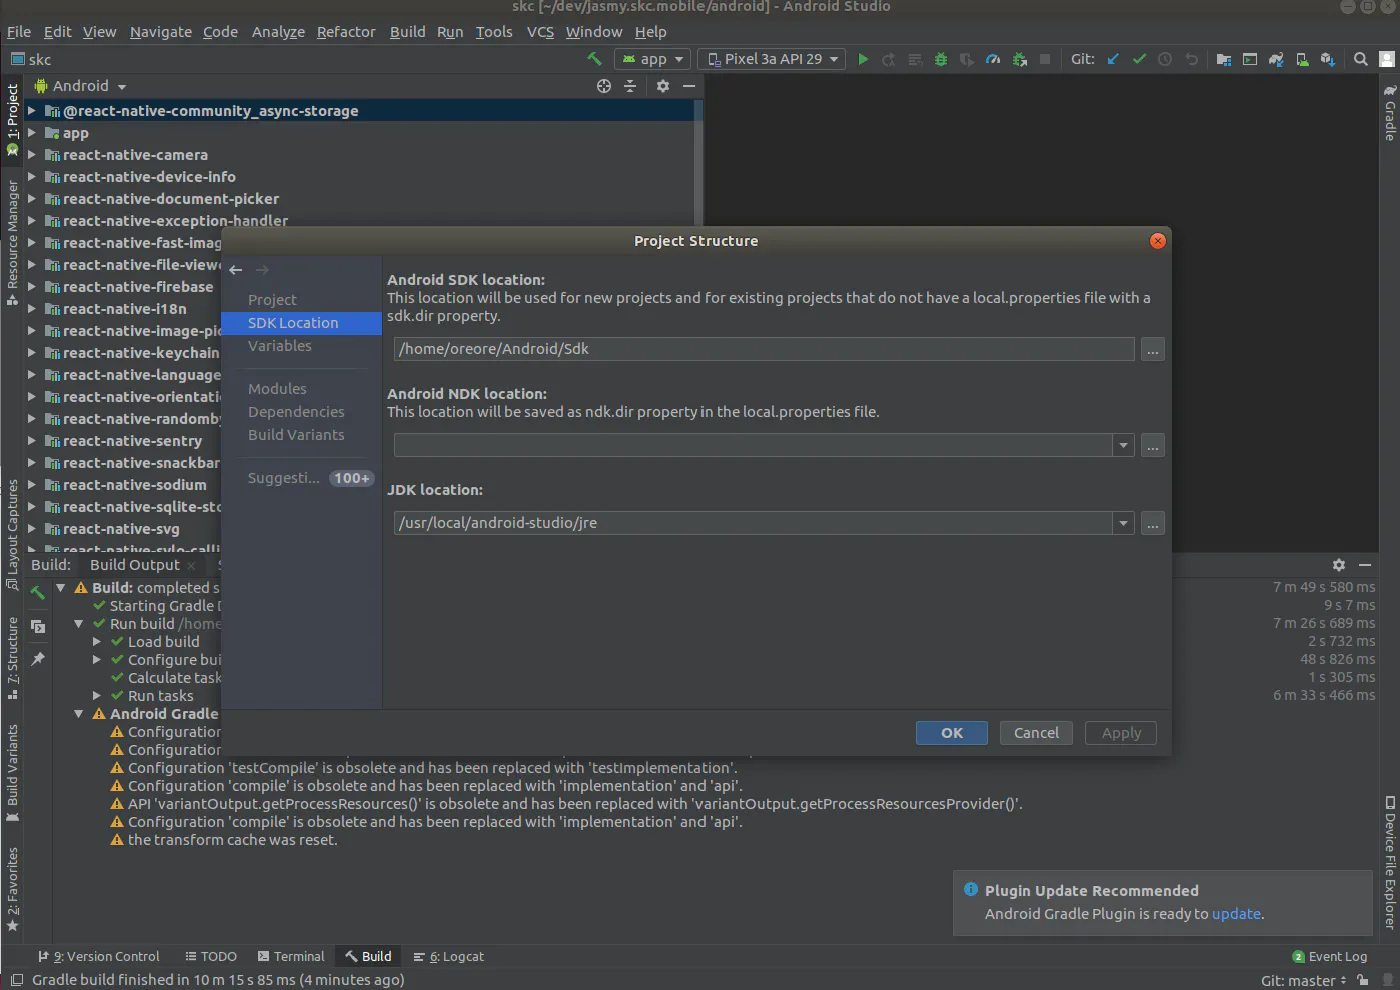This screenshot has width=1400, height=990.
Task: Update the project with the blue Git arrow
Action: pos(1113,59)
